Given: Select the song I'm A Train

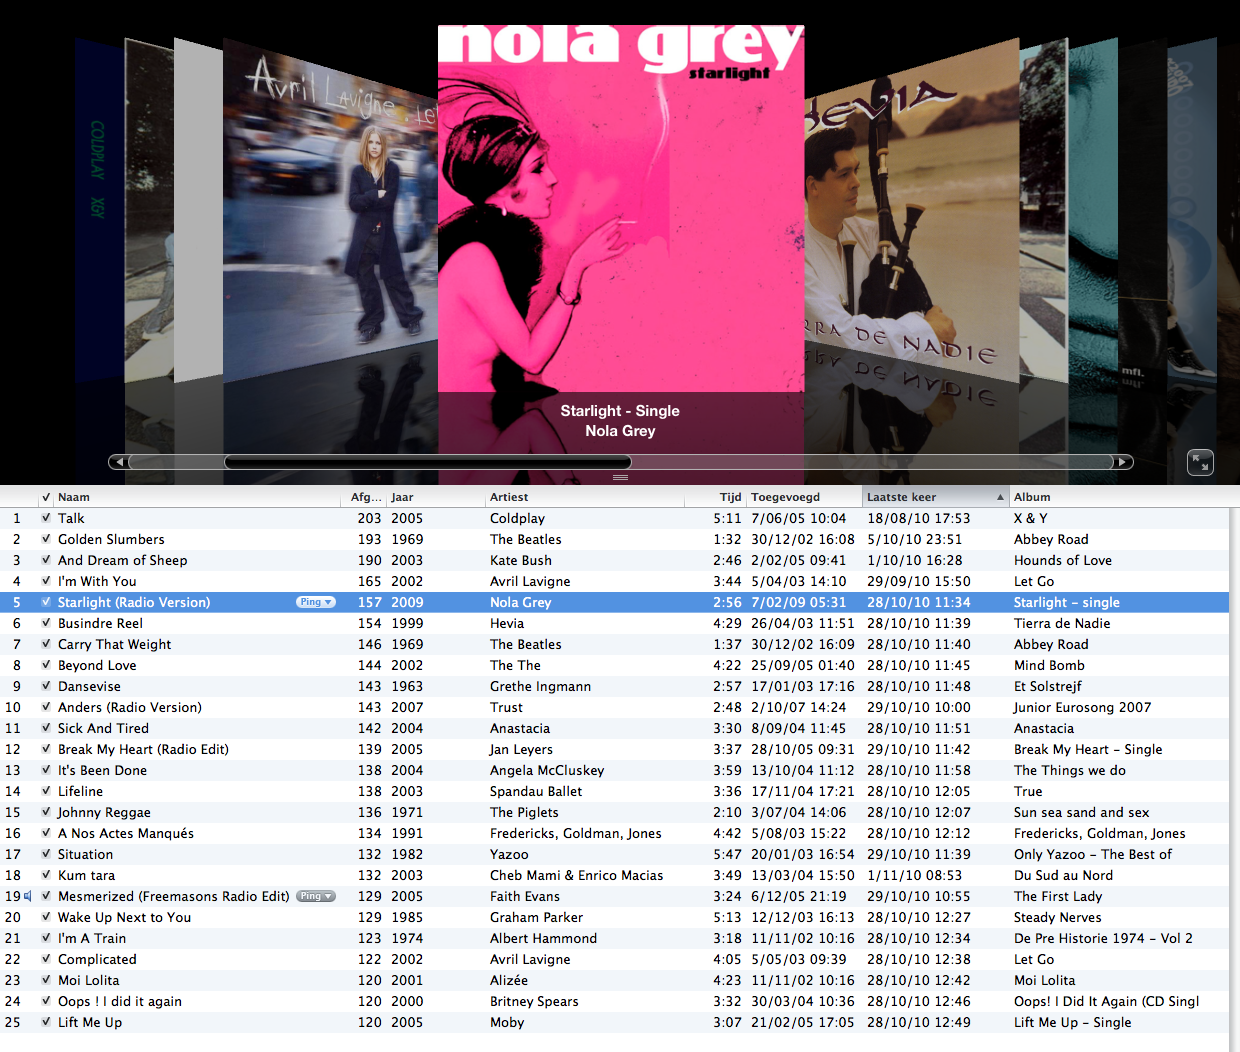Looking at the screenshot, I should (92, 938).
